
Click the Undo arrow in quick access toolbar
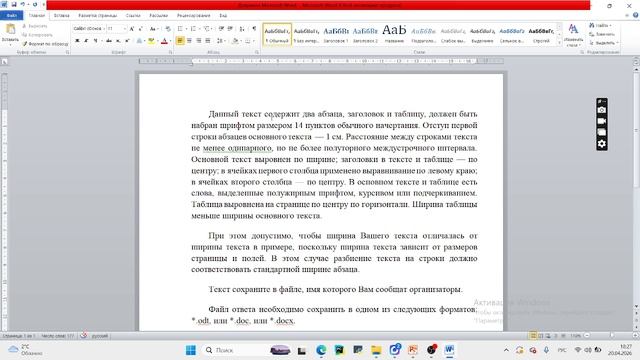(22, 4)
